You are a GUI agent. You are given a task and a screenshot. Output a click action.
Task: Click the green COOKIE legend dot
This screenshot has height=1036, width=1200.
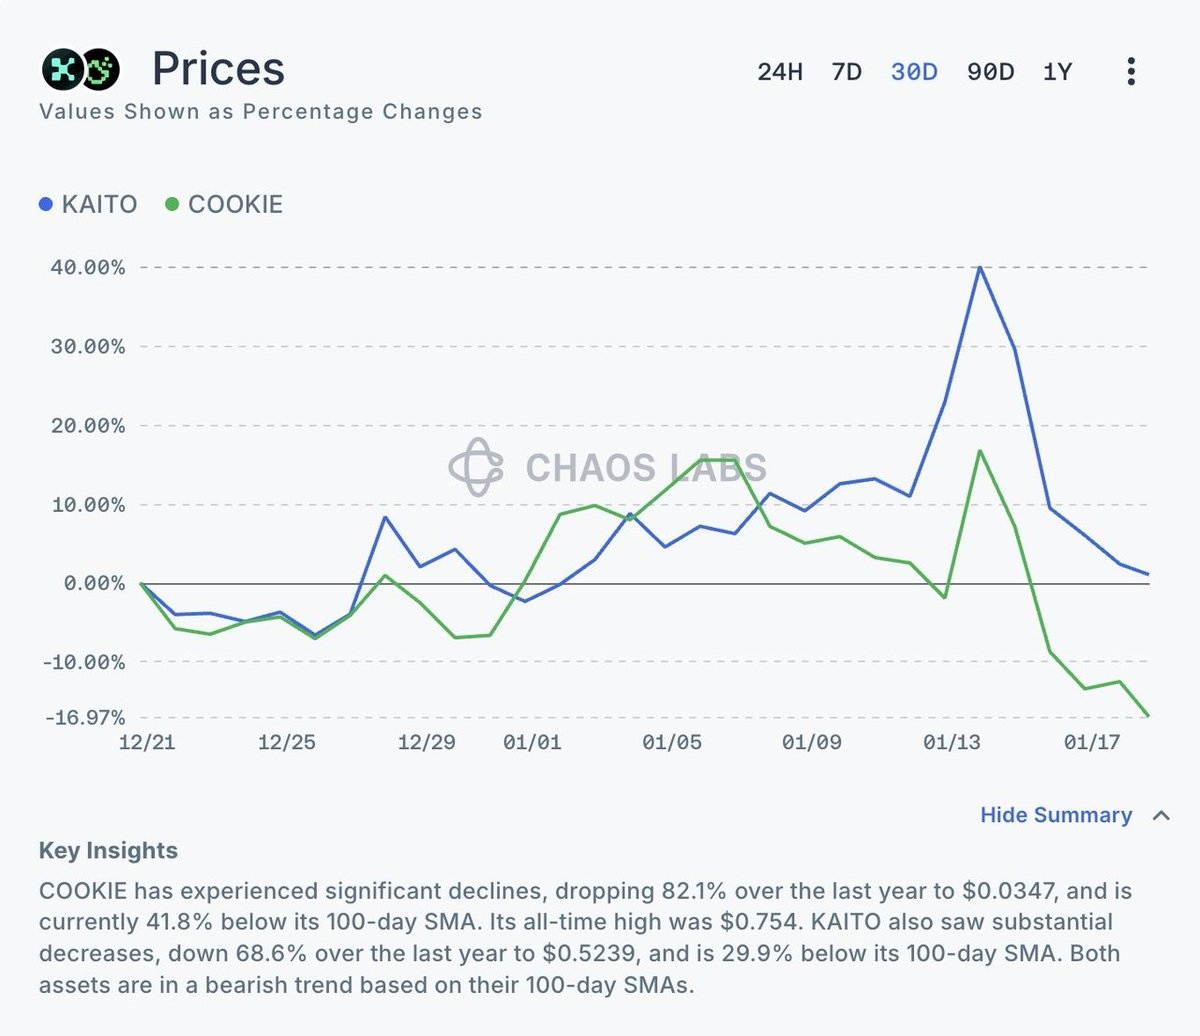[x=172, y=204]
